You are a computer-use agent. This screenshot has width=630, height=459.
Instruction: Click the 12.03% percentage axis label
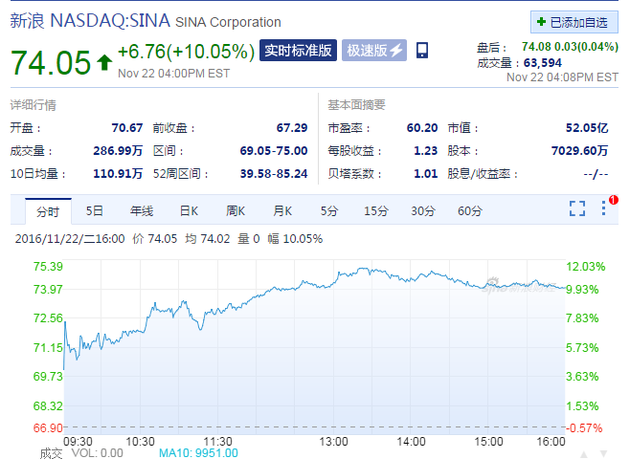[x=585, y=266]
